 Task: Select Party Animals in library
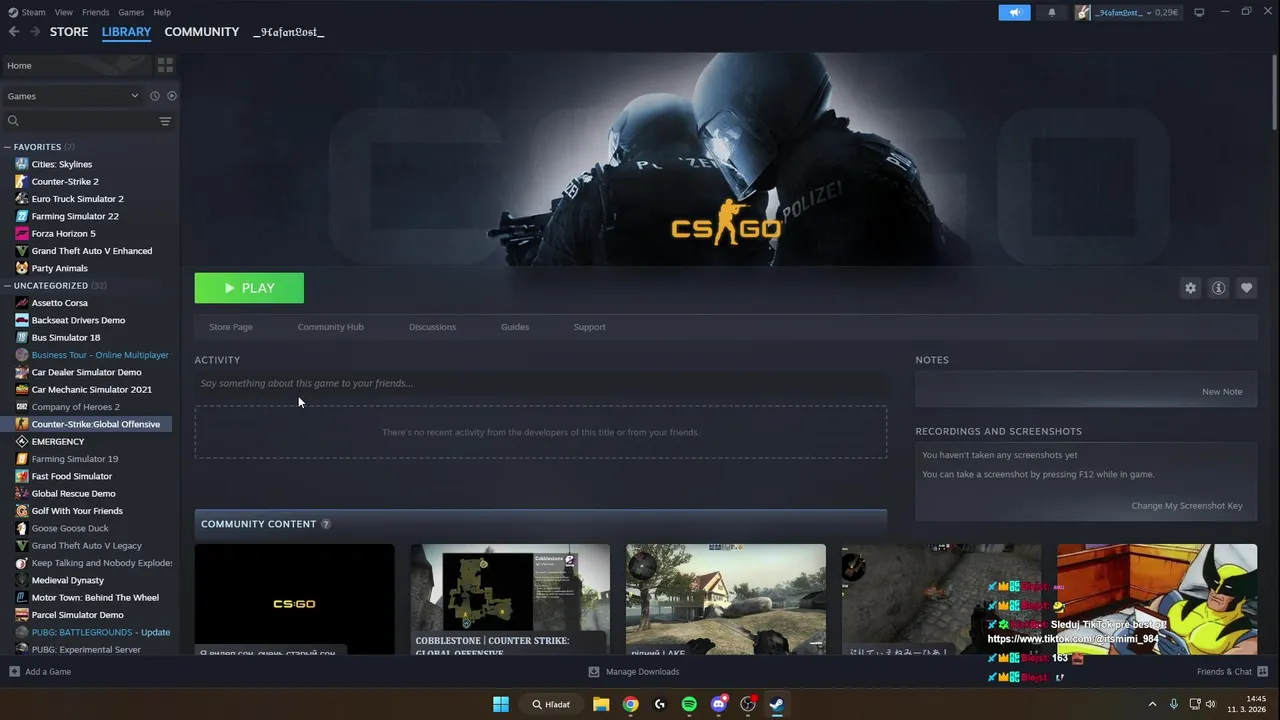[x=59, y=268]
